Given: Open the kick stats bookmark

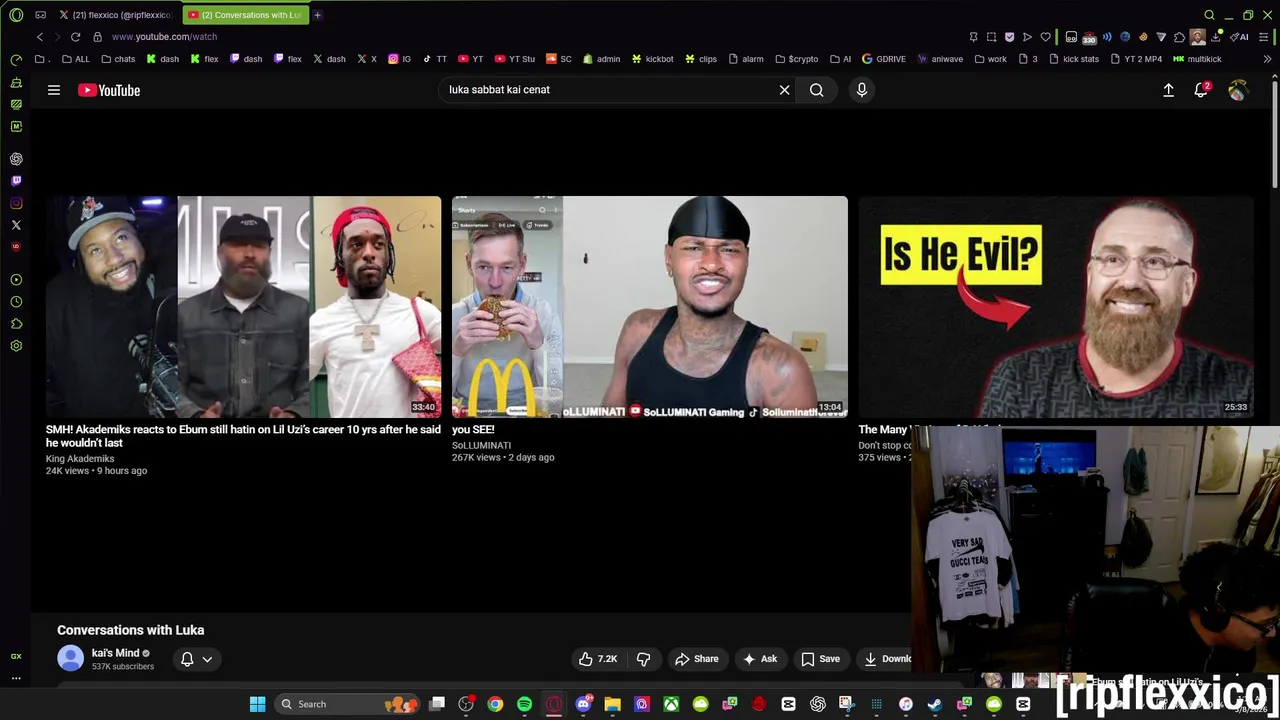Looking at the screenshot, I should tap(1074, 59).
